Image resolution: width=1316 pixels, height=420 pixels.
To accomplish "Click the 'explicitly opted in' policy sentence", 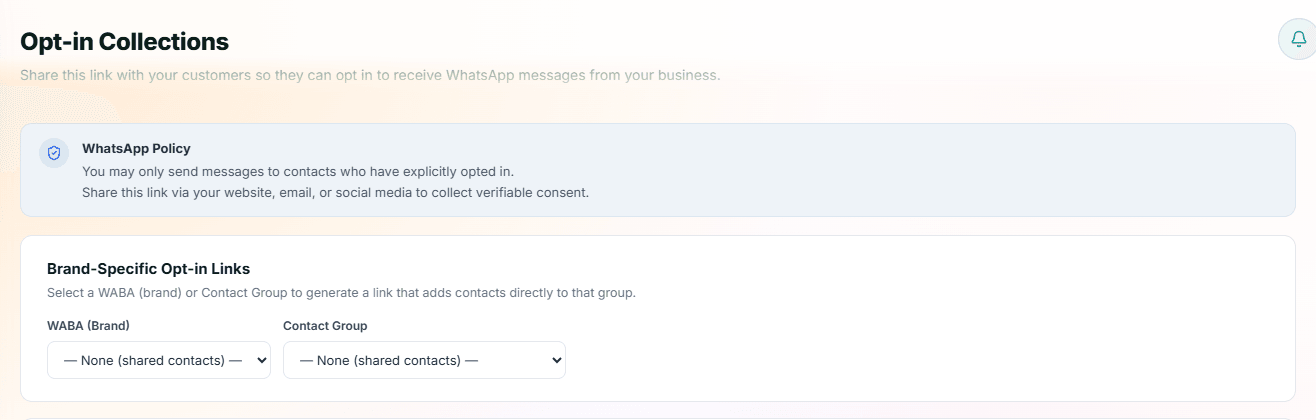I will [x=298, y=171].
